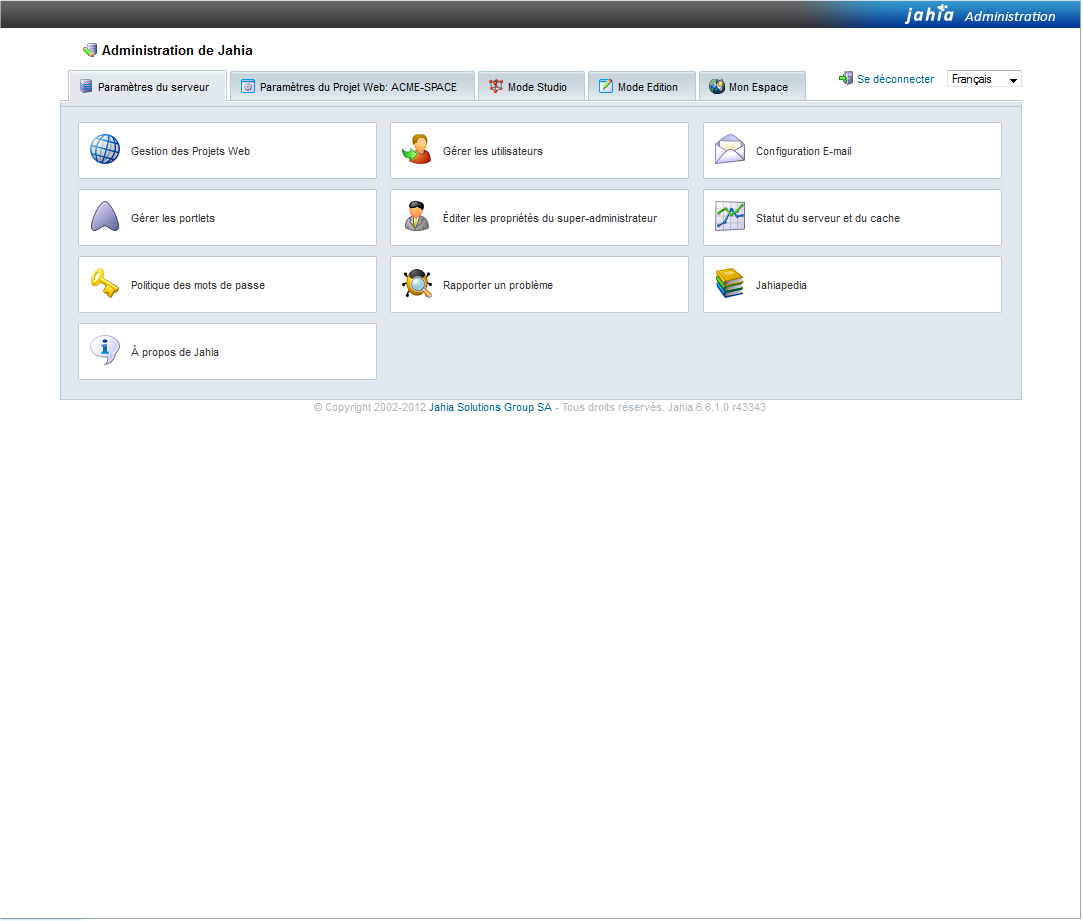Viewport: 1083px width, 921px height.
Task: Click the logout arrow icon beside Se déconnecter
Action: (x=845, y=78)
